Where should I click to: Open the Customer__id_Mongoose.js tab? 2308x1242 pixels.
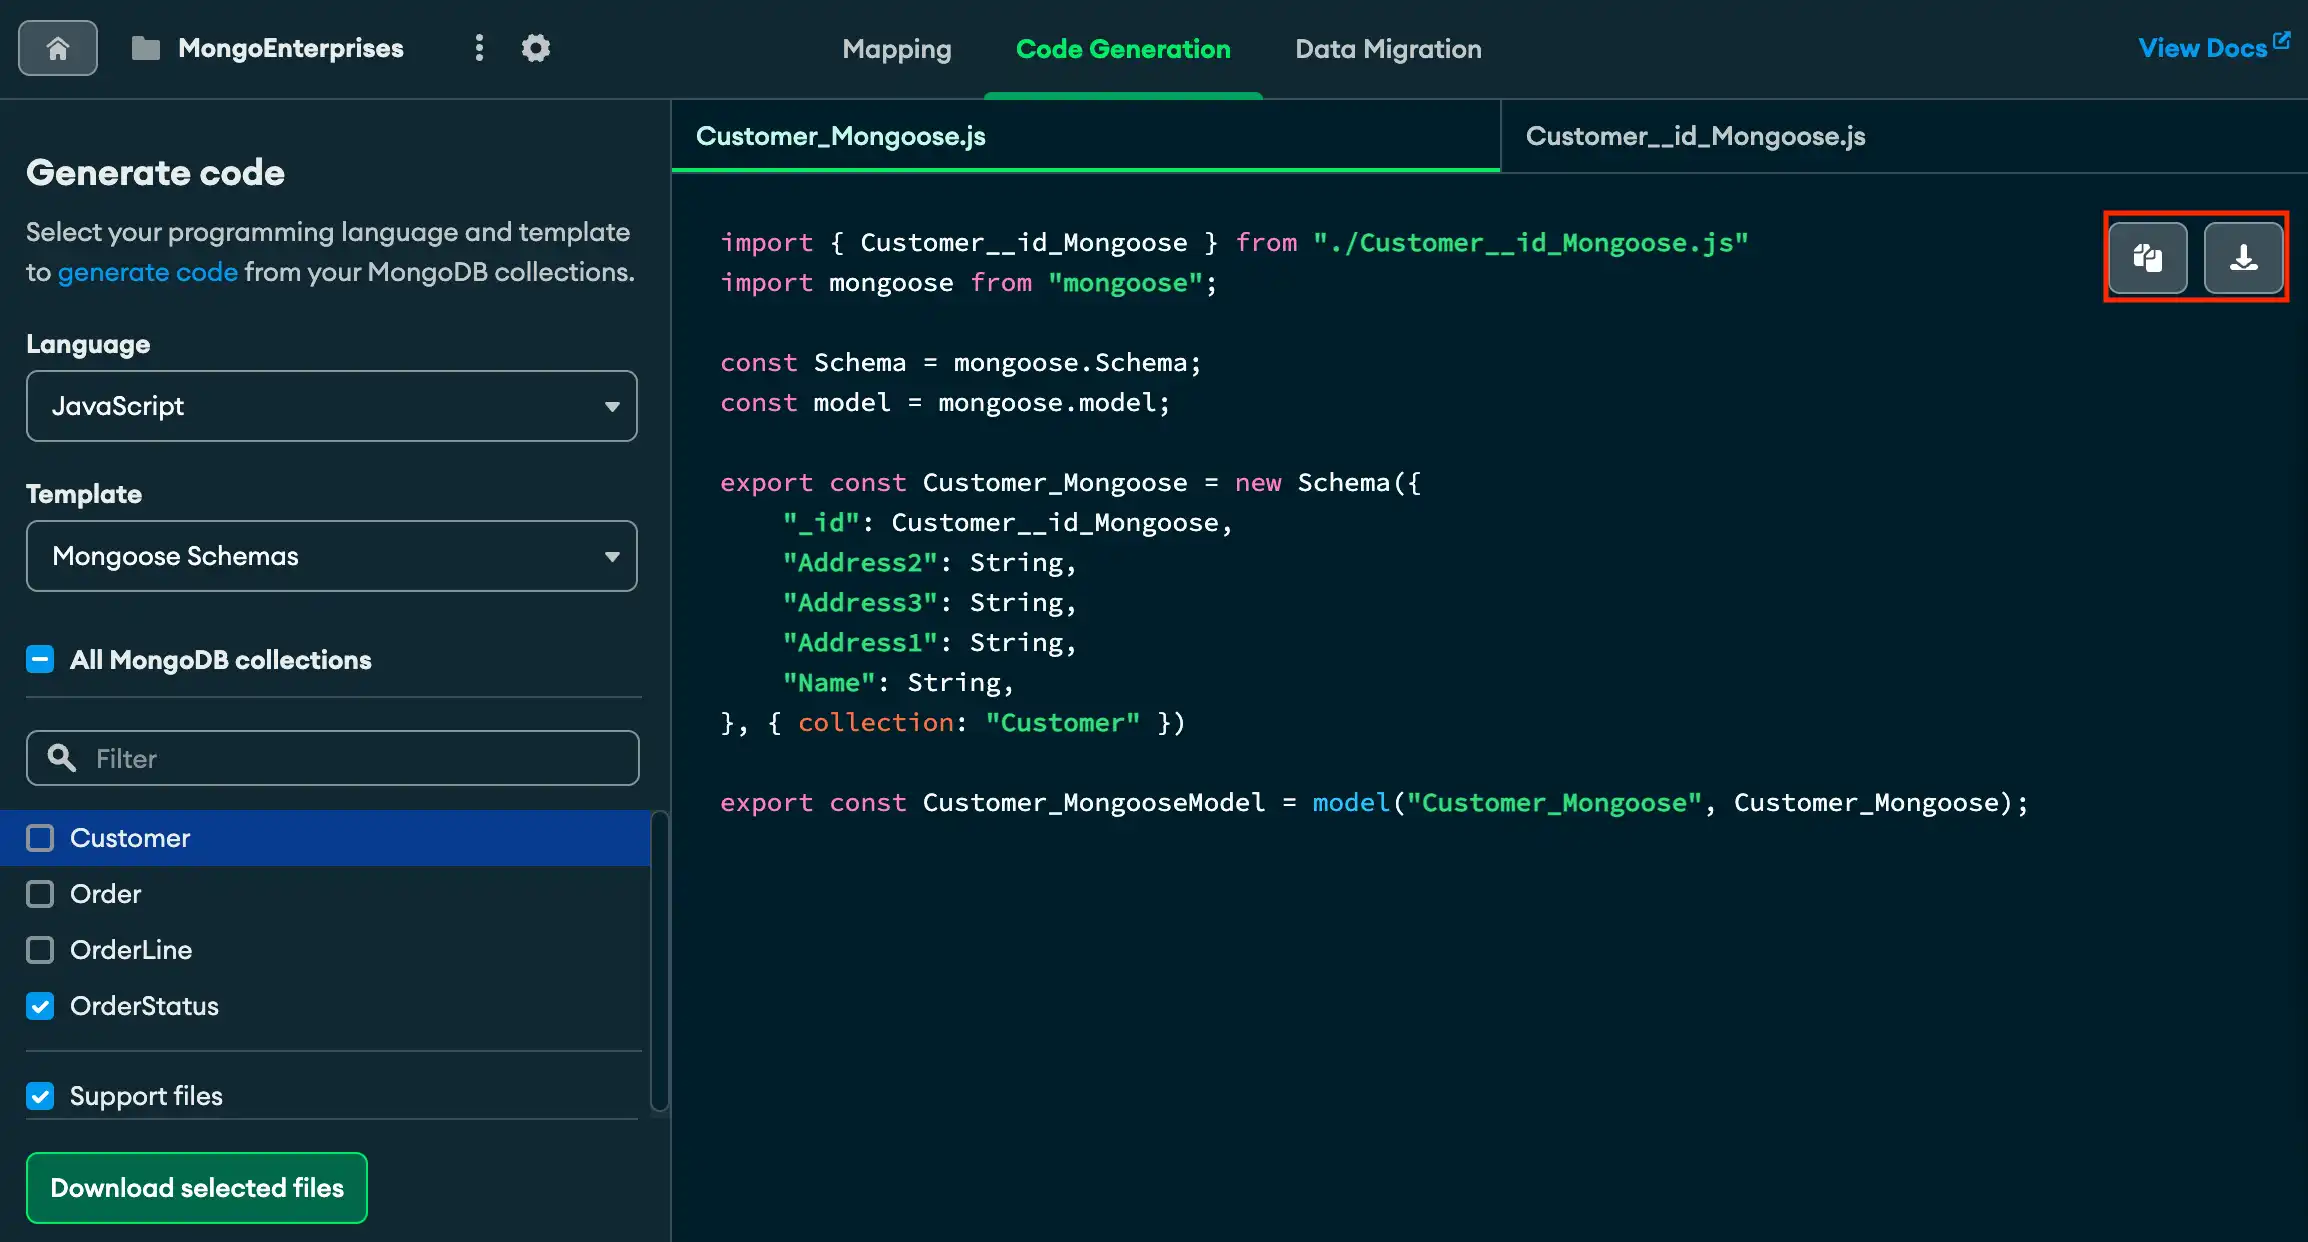[1695, 136]
